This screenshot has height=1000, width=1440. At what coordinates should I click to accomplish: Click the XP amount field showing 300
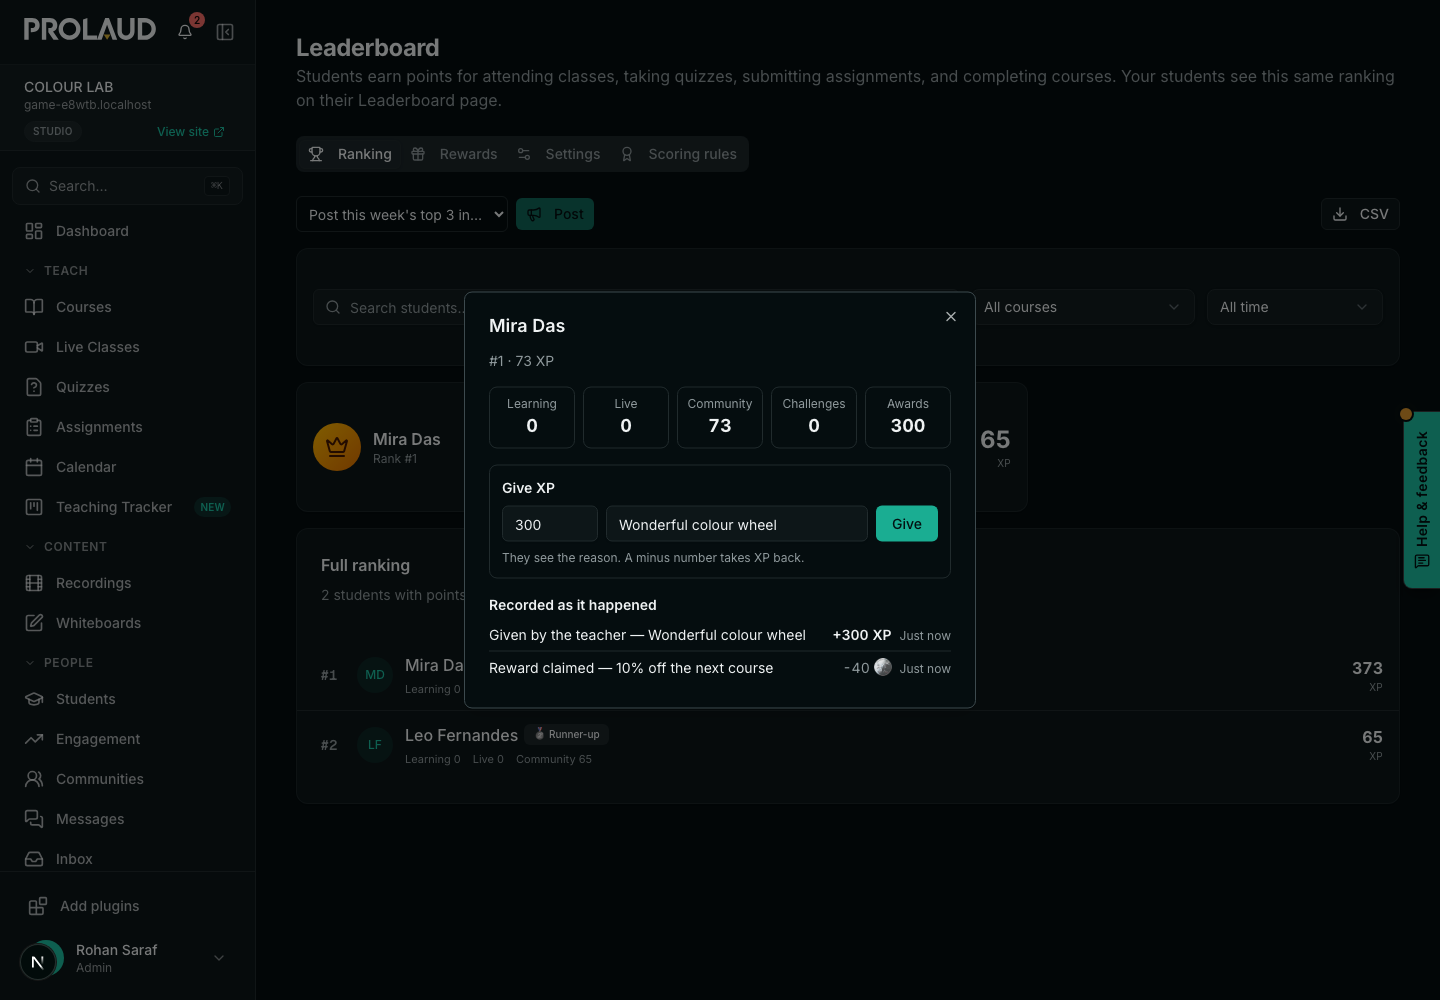(x=550, y=524)
